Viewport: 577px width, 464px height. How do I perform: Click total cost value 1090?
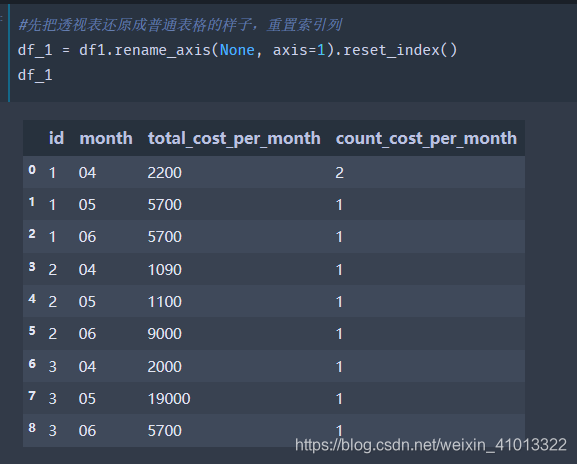coord(164,270)
